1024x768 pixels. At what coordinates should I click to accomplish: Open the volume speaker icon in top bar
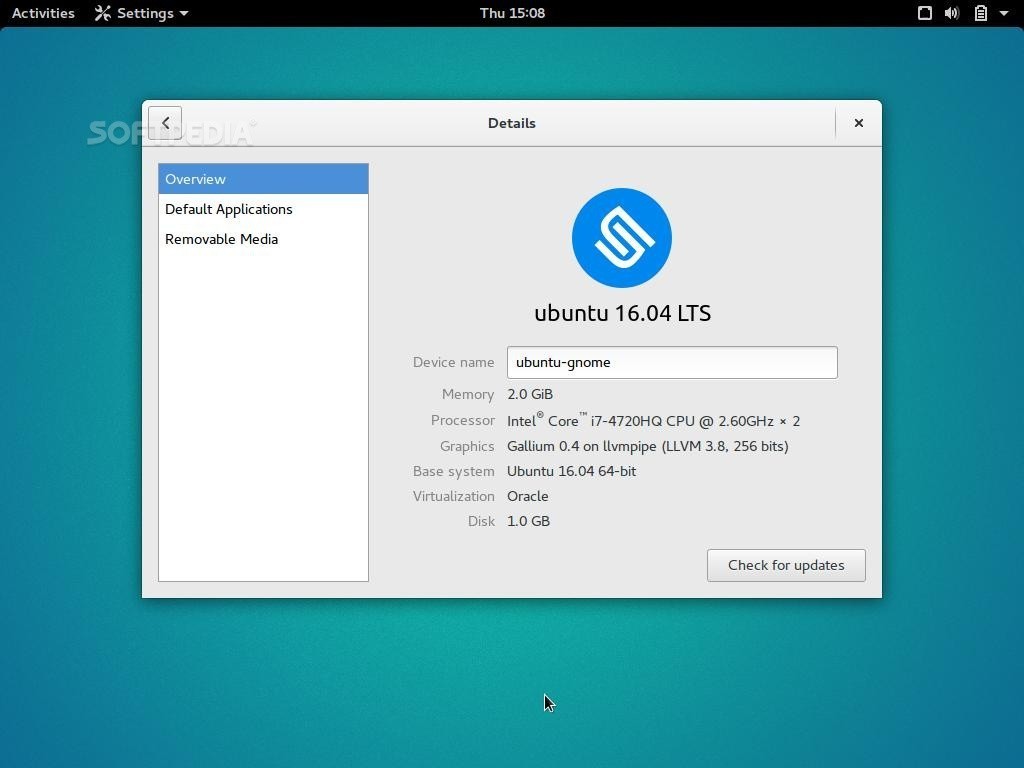click(952, 13)
